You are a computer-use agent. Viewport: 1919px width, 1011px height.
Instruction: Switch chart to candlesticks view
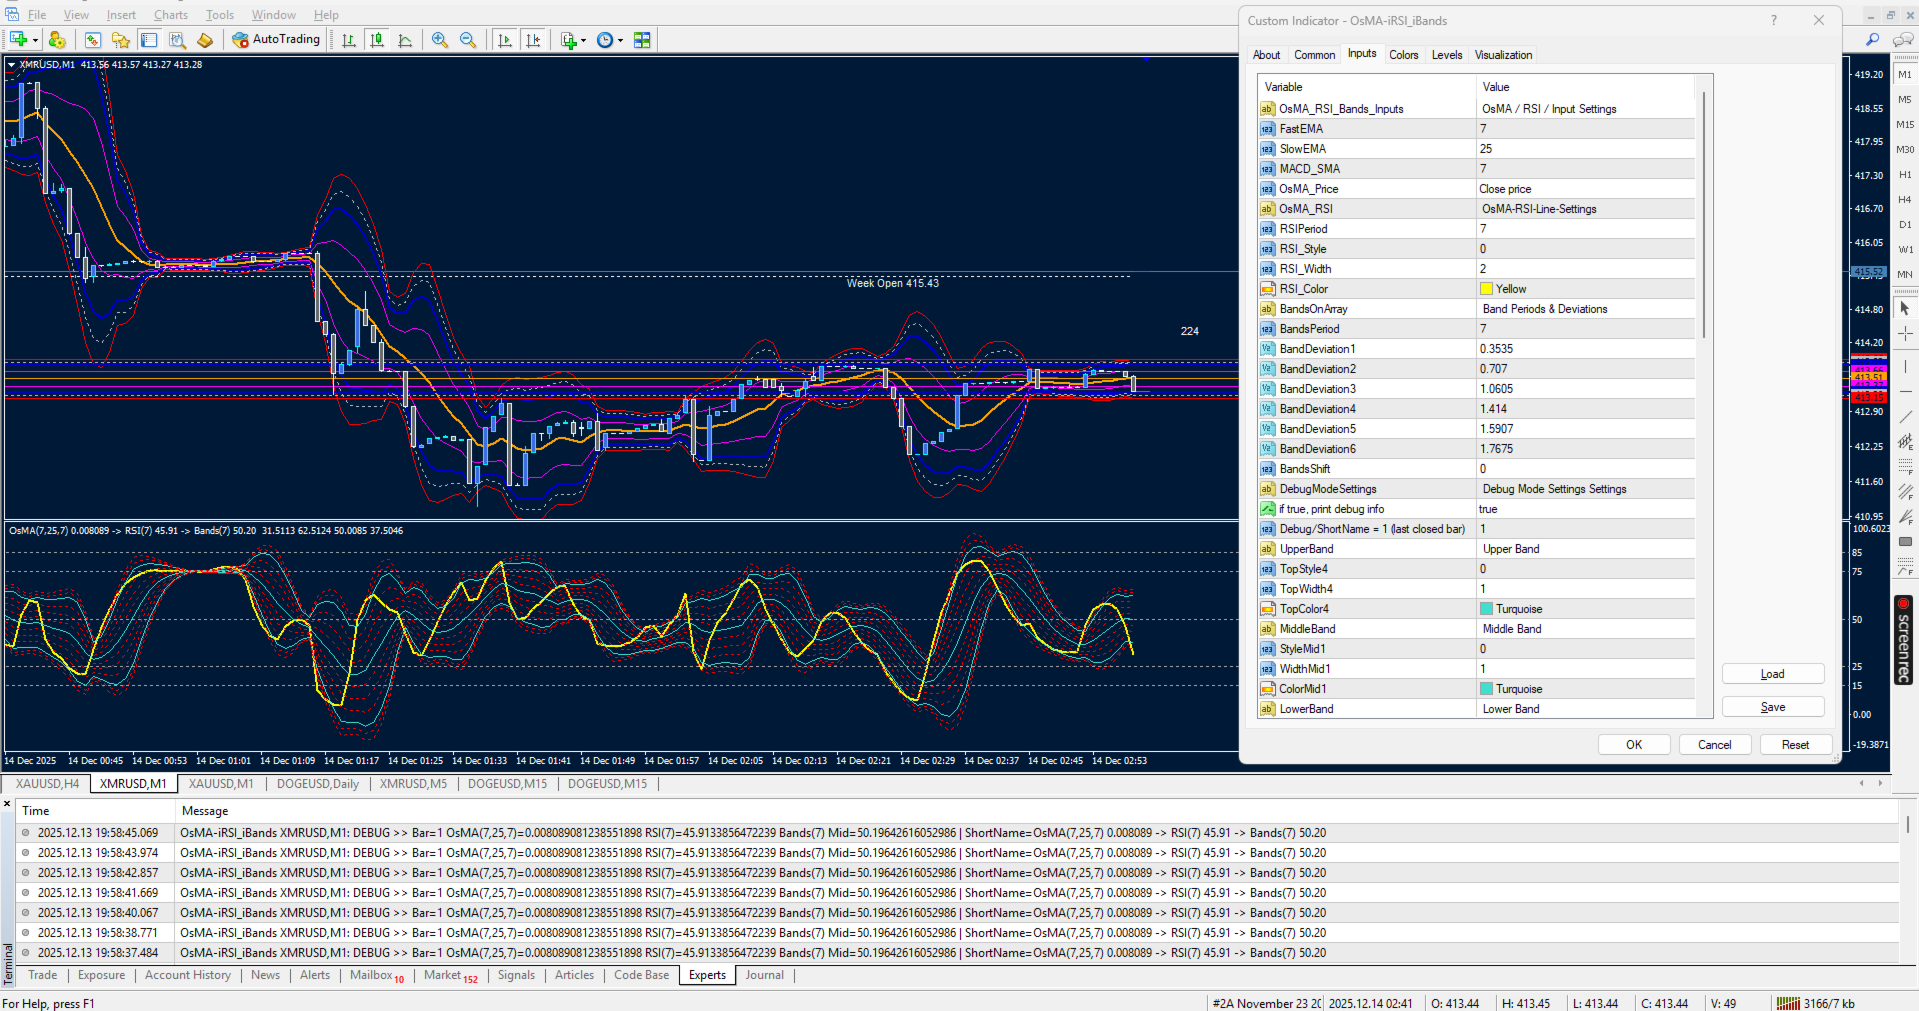[377, 40]
